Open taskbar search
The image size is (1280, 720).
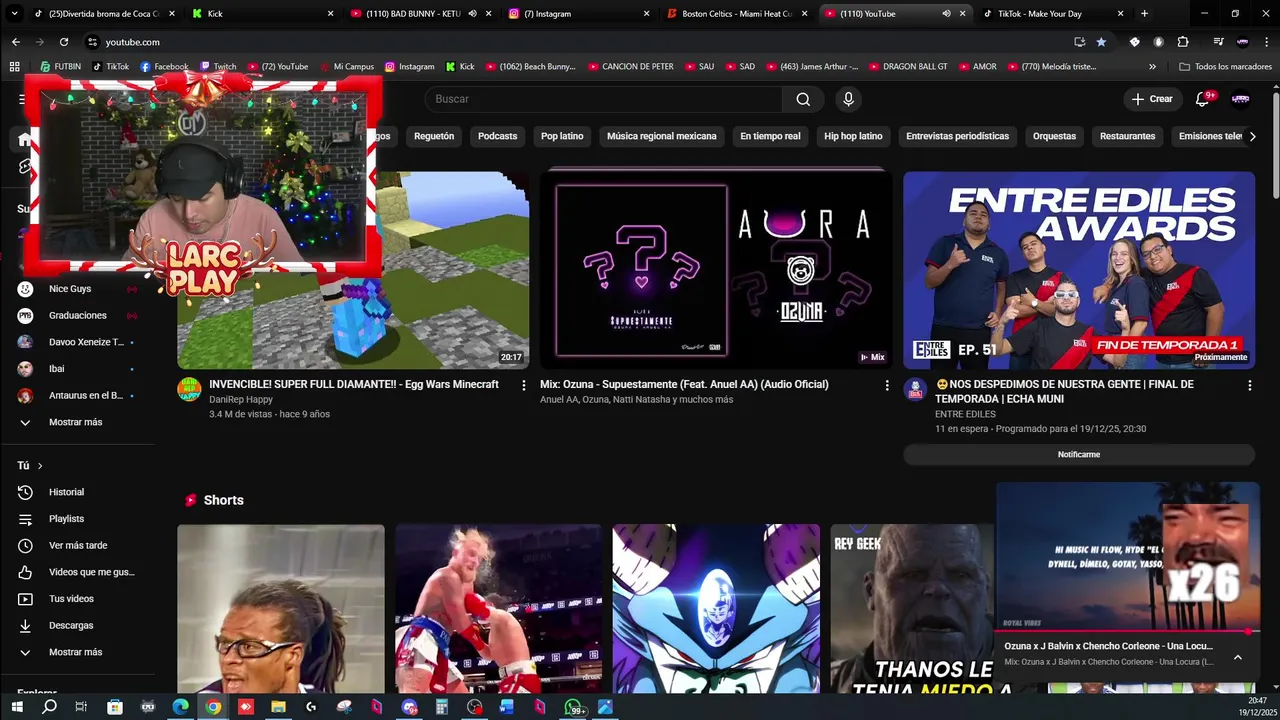coord(49,707)
